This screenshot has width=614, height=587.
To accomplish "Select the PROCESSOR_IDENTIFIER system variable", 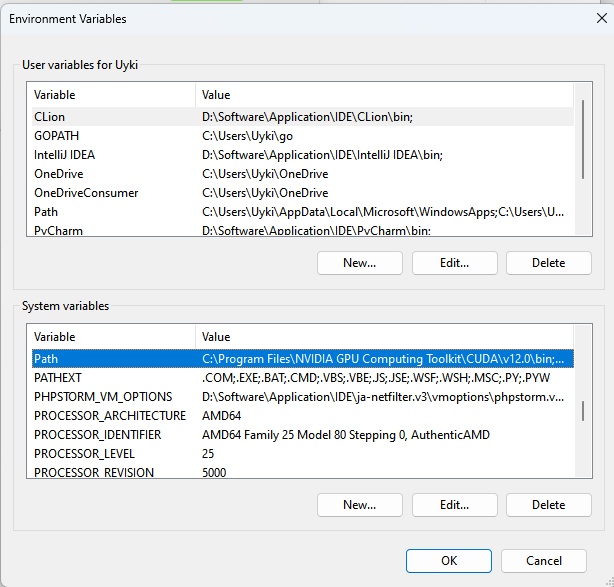I will (303, 435).
